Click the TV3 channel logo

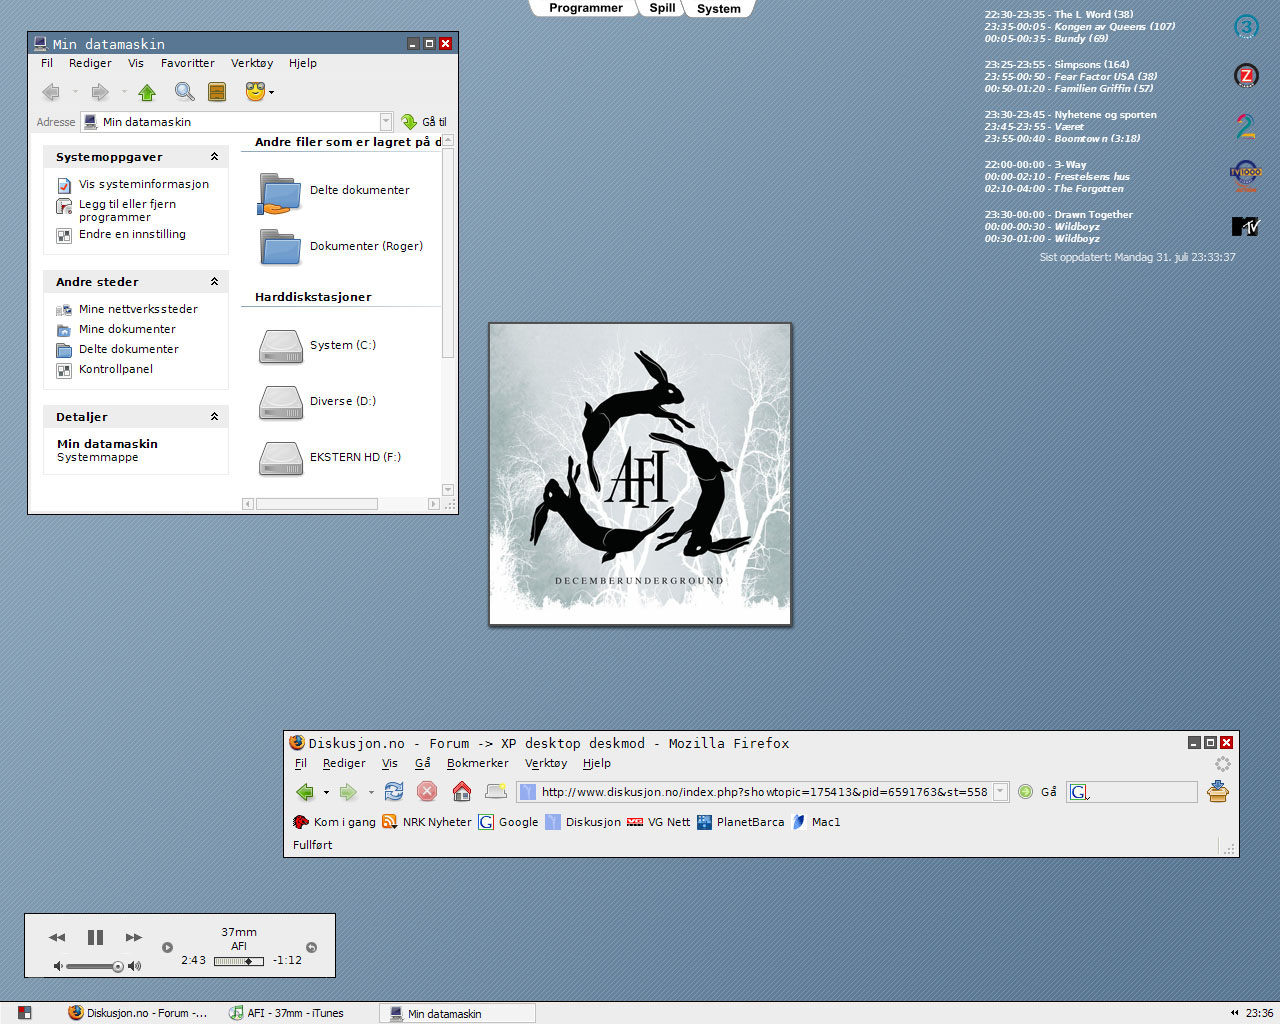(1246, 27)
